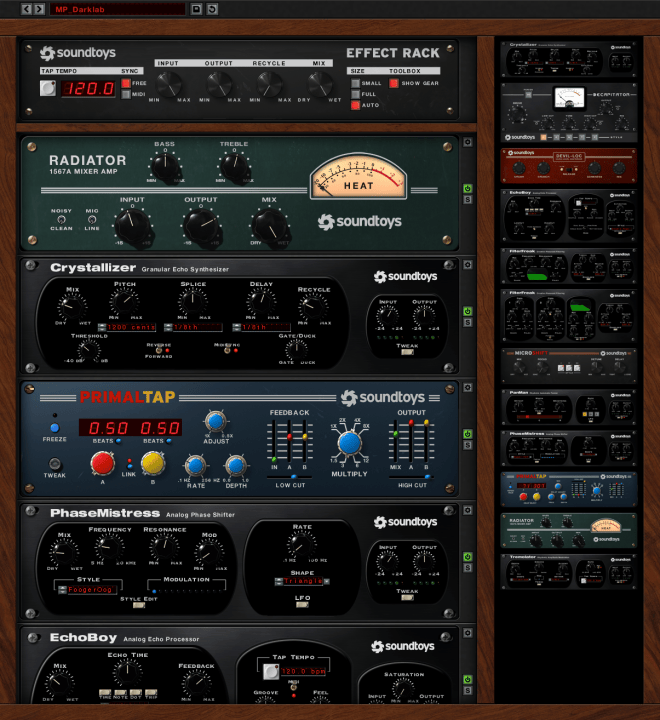Select Full rack size

[x=355, y=94]
